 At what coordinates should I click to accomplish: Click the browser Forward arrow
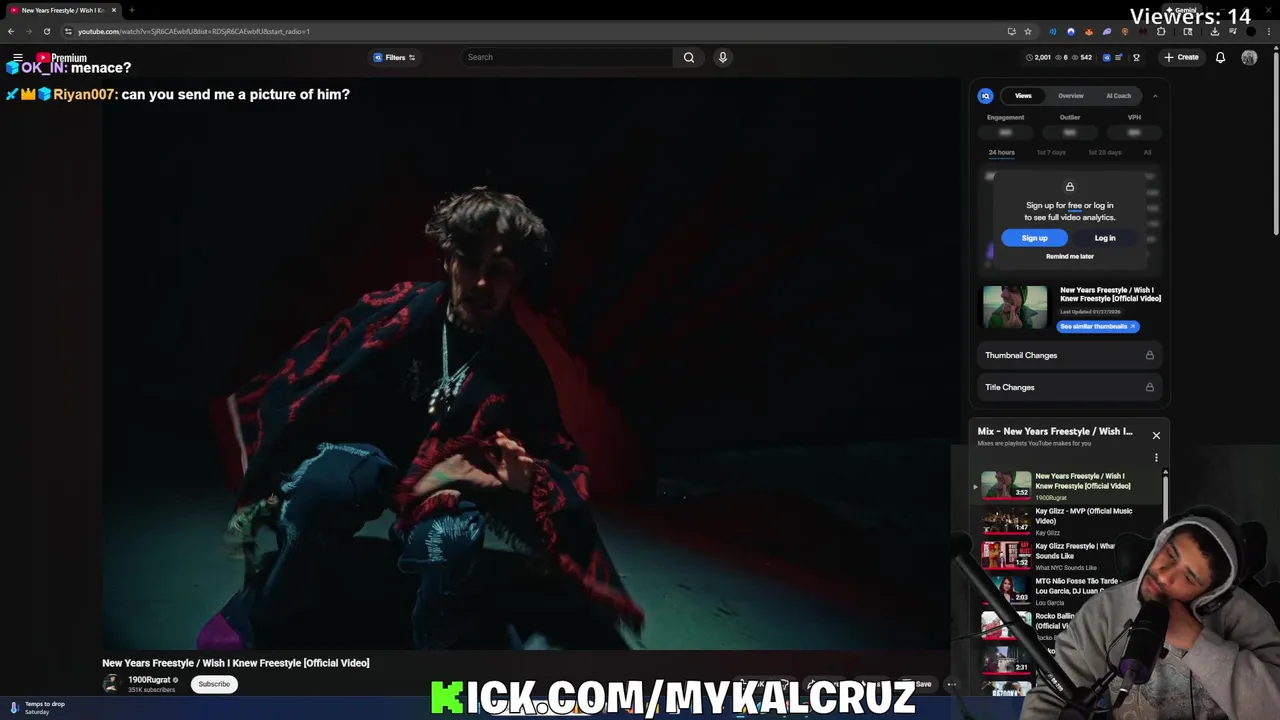(28, 31)
